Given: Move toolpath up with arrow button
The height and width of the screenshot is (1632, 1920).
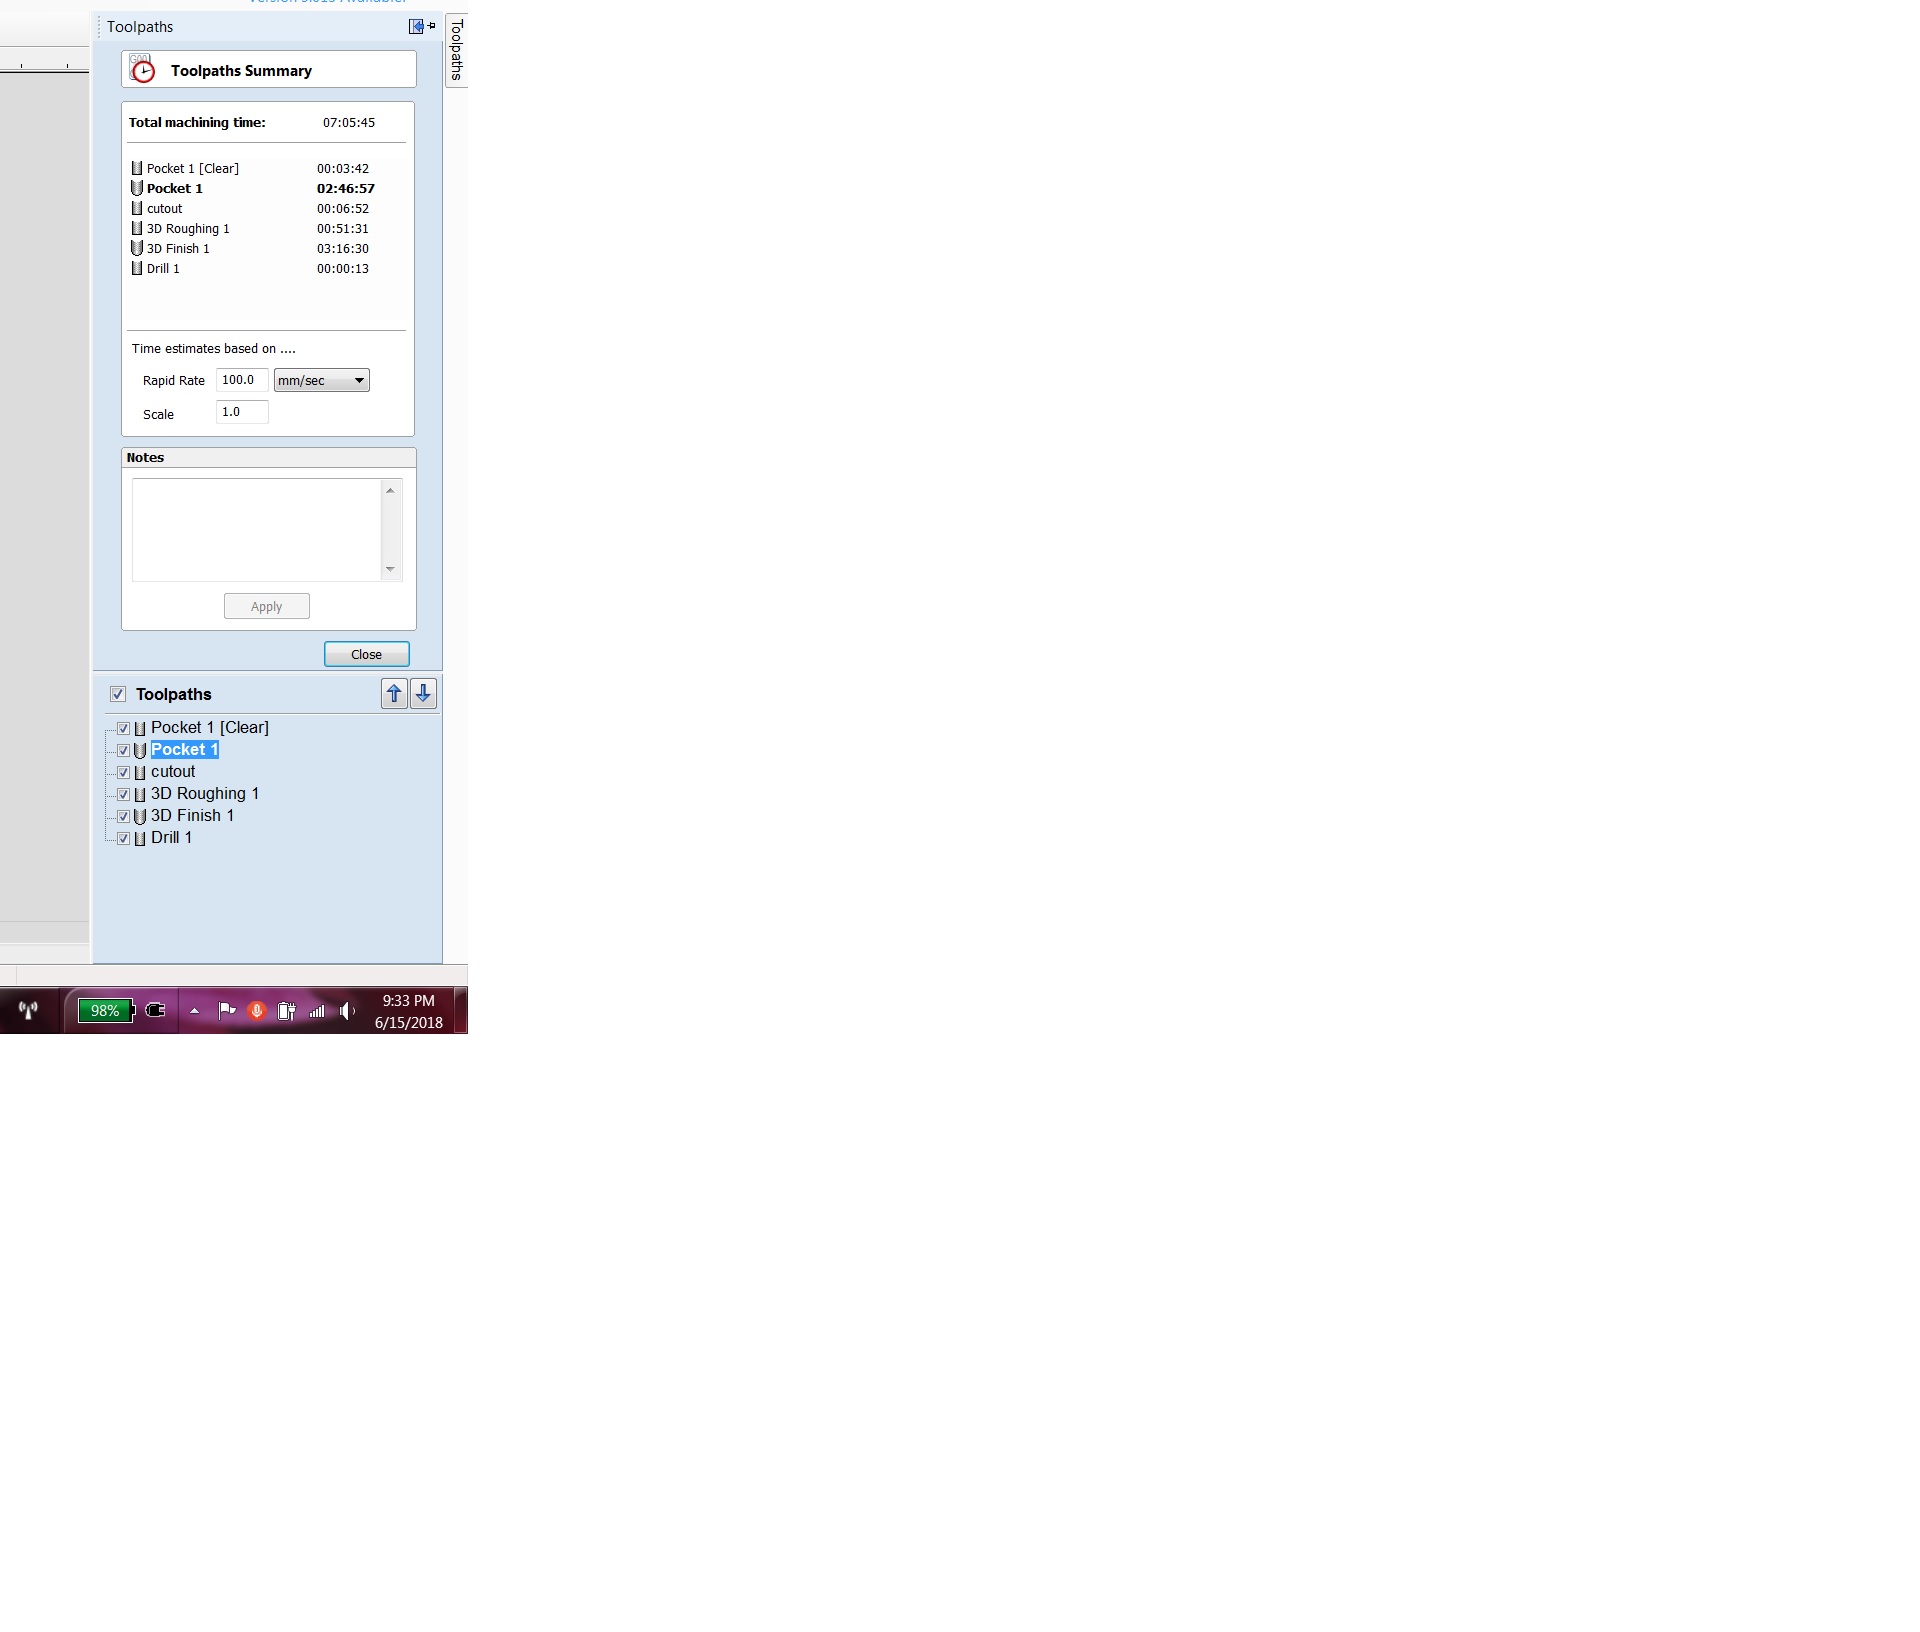Looking at the screenshot, I should click(x=394, y=694).
